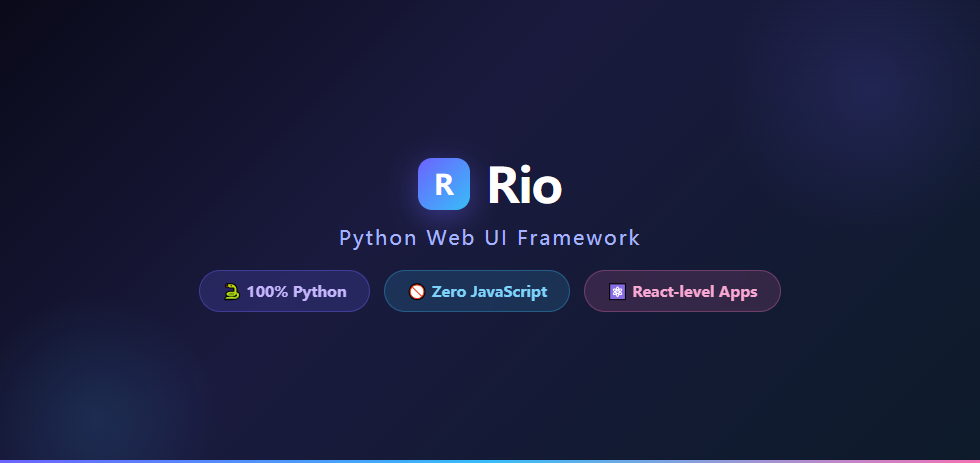The width and height of the screenshot is (980, 463).
Task: Click the red prohibited sign icon
Action: pos(417,292)
